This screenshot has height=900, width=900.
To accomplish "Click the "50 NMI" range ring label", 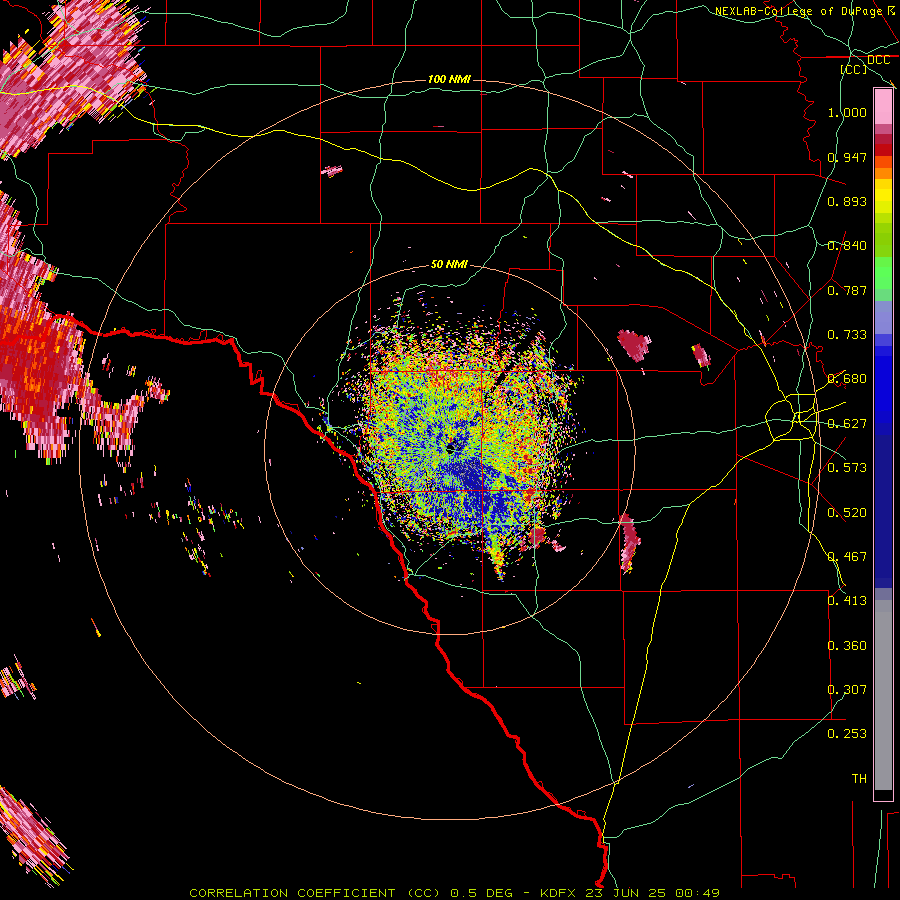I will tap(449, 264).
